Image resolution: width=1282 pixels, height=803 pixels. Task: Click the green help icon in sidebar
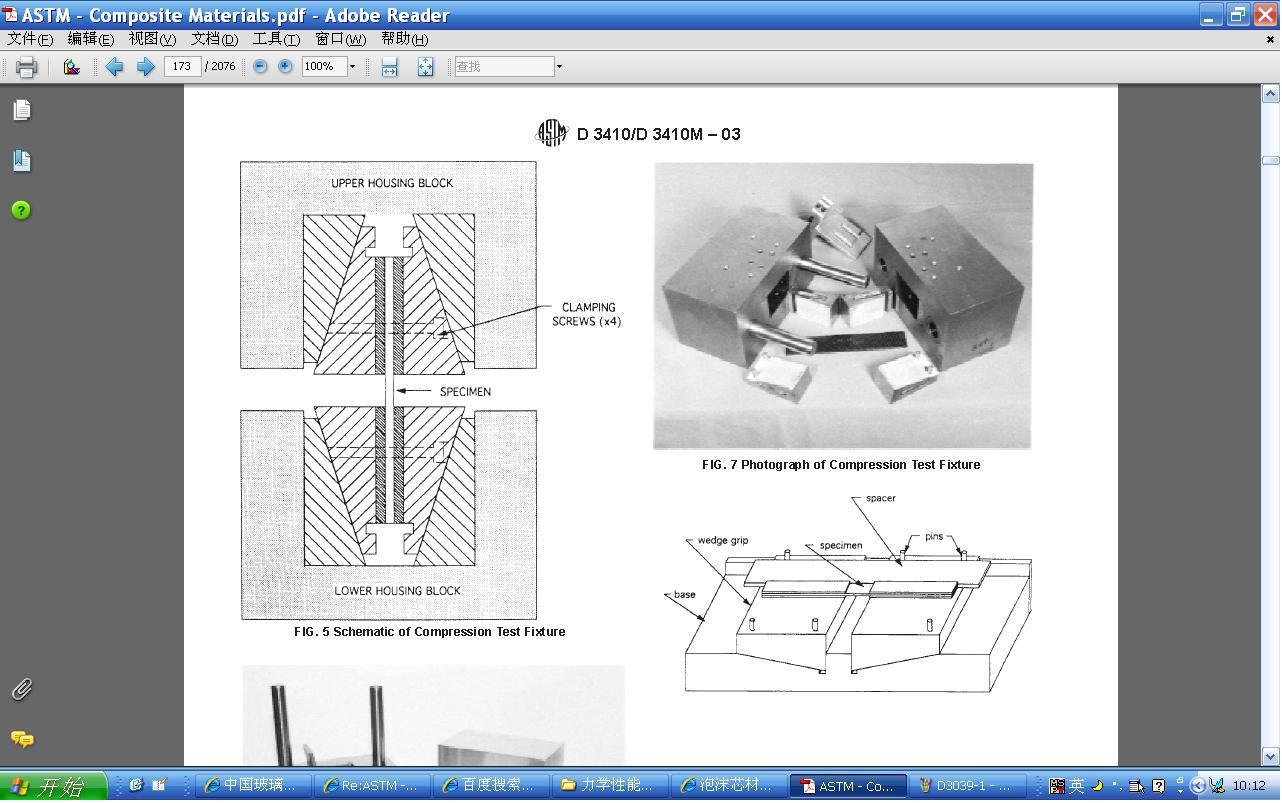click(21, 210)
